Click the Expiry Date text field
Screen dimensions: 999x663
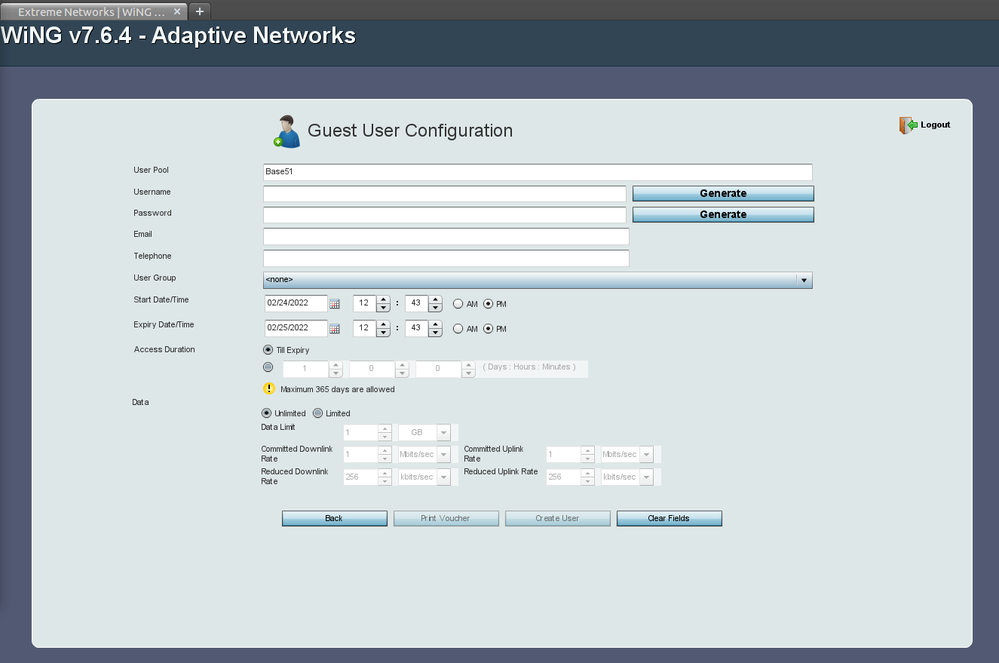tap(296, 328)
